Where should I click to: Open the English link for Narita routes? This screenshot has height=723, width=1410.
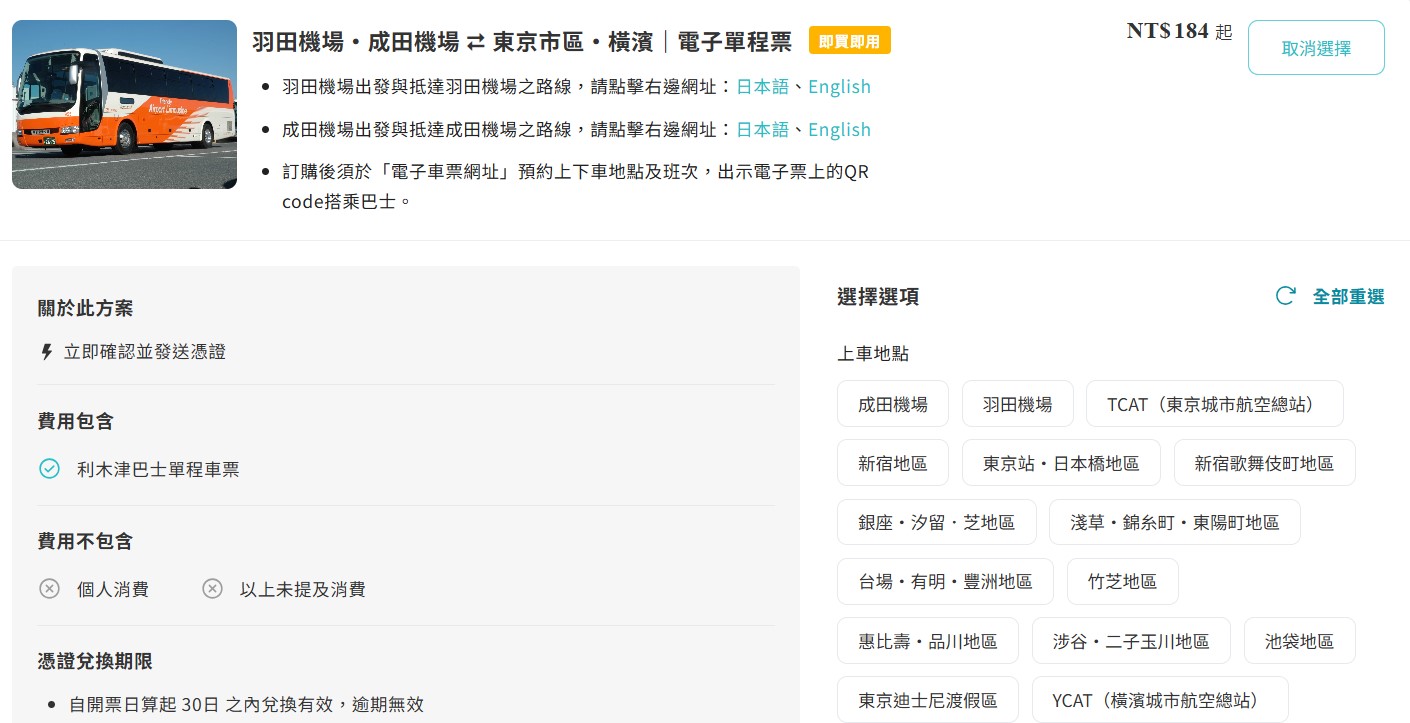[x=839, y=130]
